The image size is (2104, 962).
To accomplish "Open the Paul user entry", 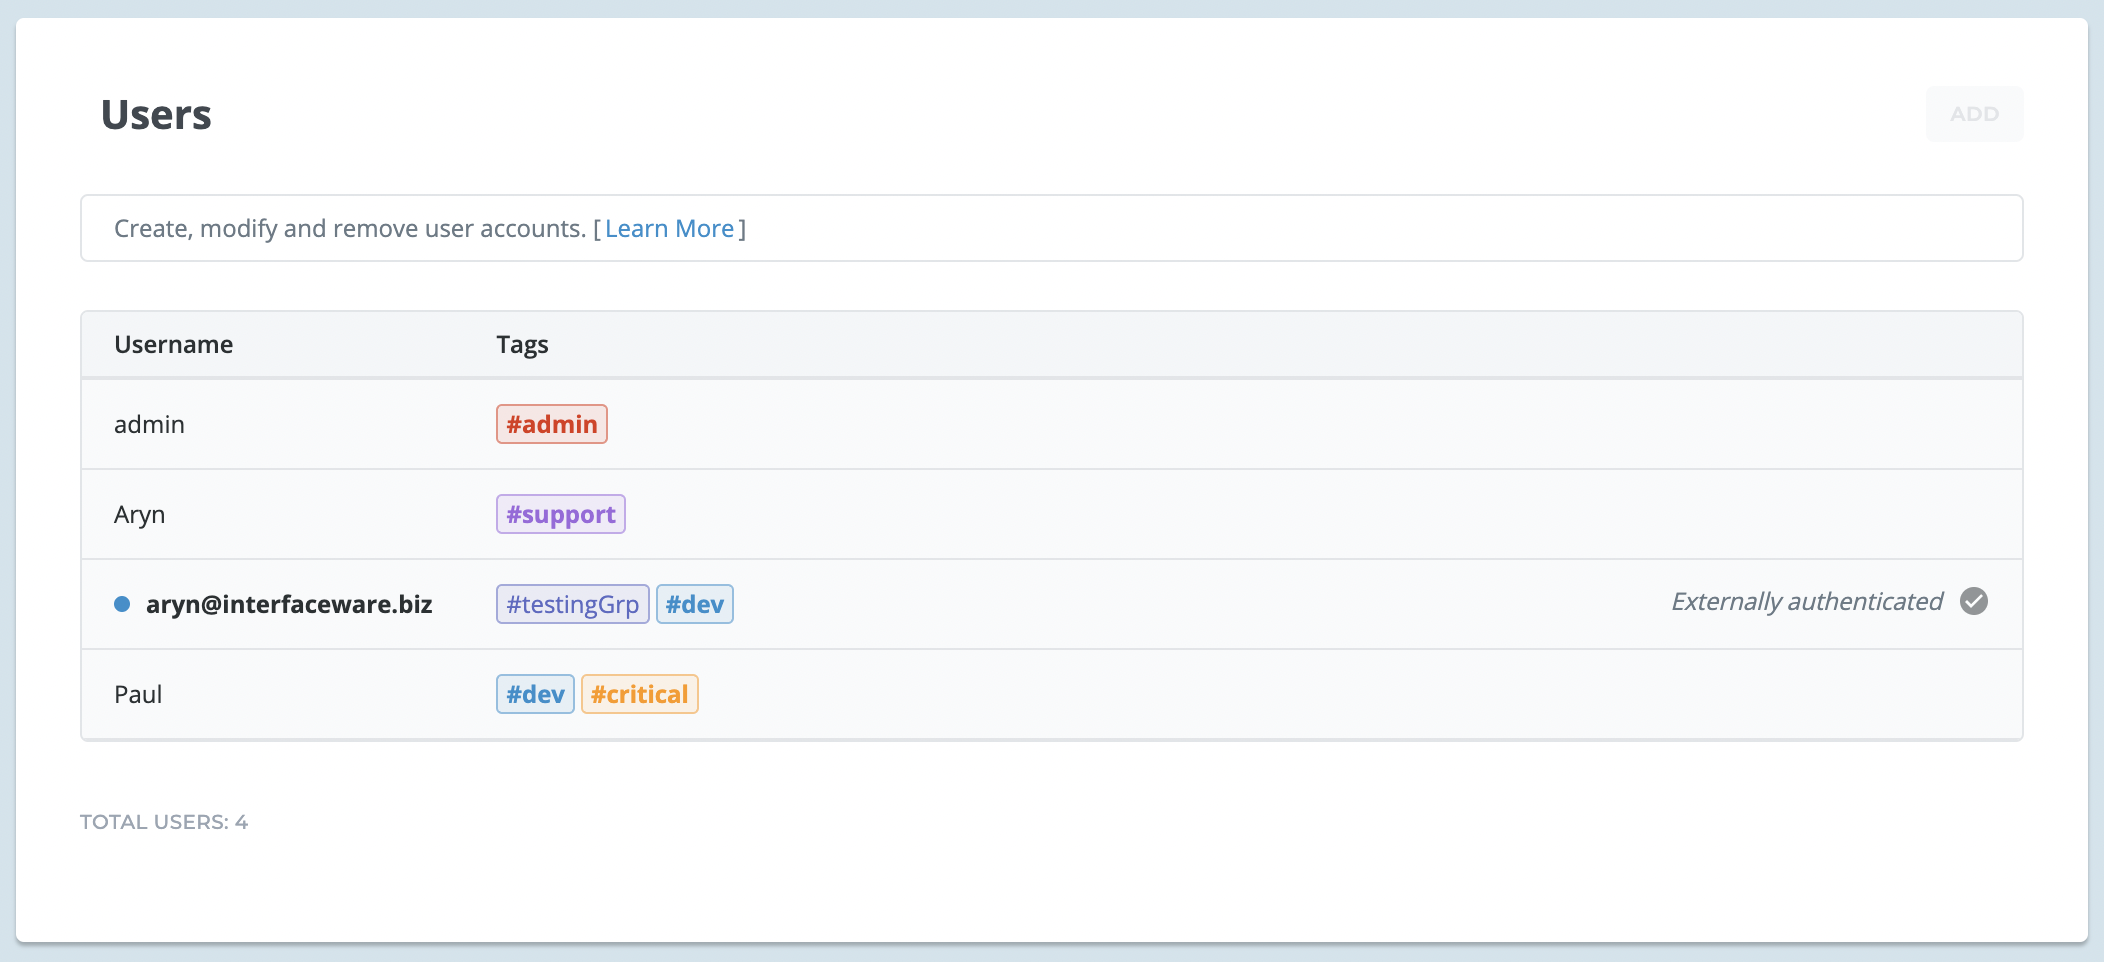I will pos(138,695).
